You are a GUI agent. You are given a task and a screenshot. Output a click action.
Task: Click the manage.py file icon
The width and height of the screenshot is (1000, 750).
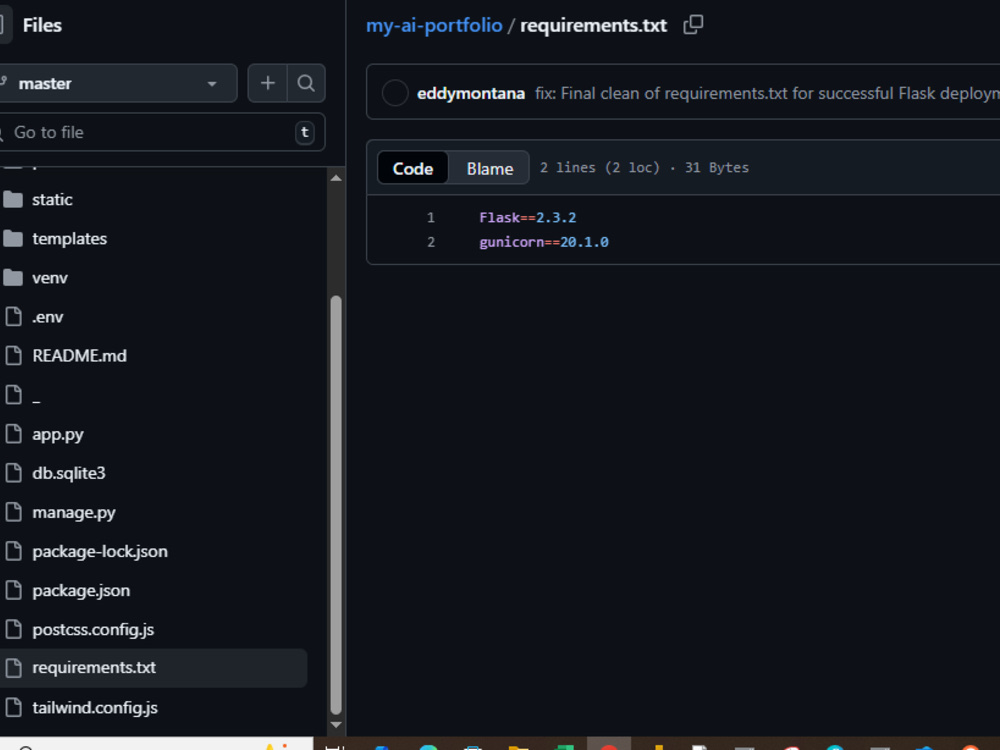pos(13,512)
